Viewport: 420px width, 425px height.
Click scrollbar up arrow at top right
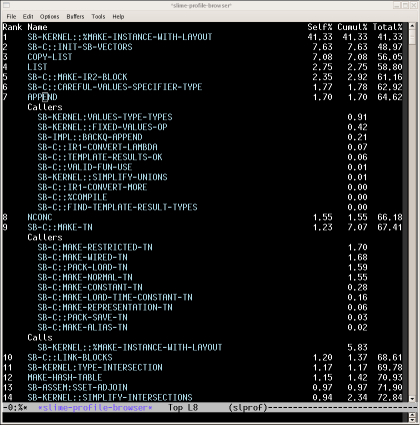412,26
